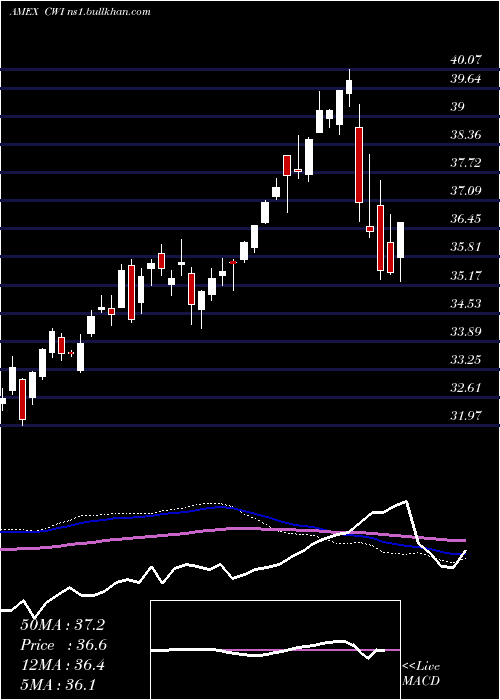Image resolution: width=500 pixels, height=700 pixels.
Task: Click the price label 39
Action: coord(458,107)
